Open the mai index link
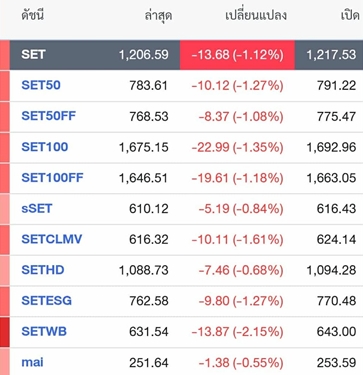This screenshot has width=363, height=375. [x=32, y=362]
